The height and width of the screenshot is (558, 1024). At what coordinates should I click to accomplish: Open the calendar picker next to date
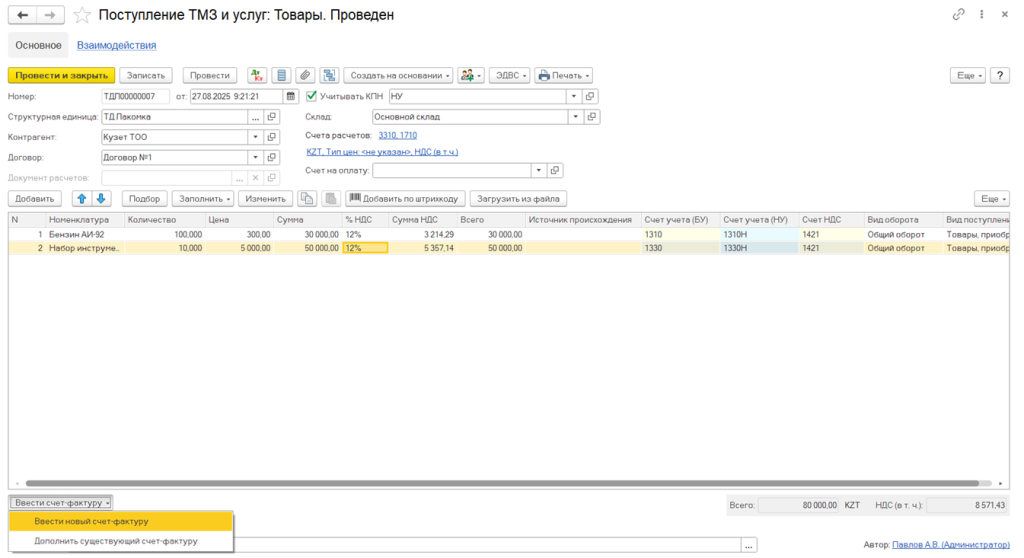tap(291, 96)
